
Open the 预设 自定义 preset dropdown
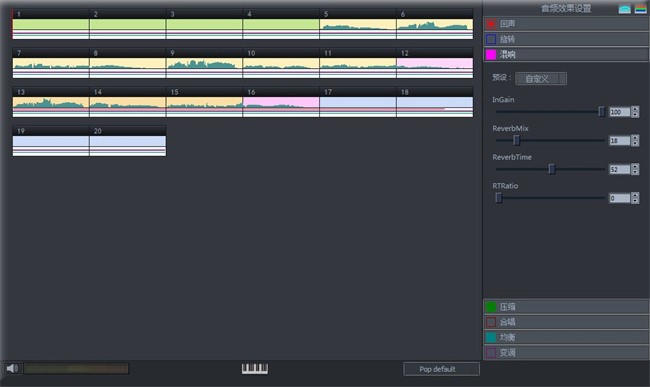click(541, 79)
